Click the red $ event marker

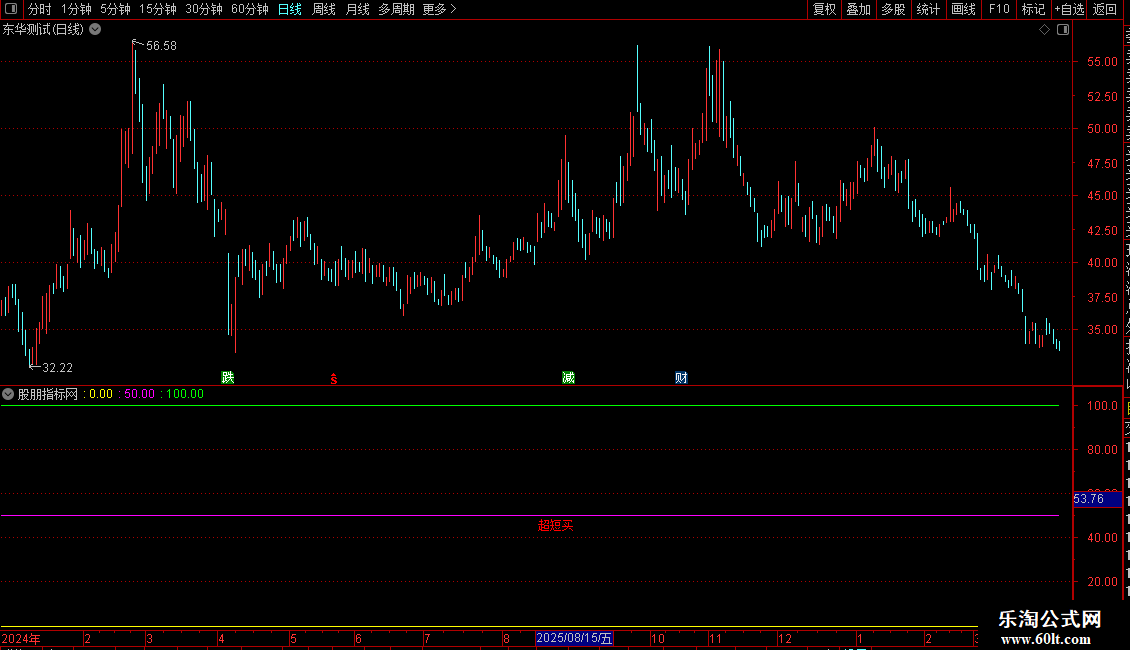pos(334,378)
